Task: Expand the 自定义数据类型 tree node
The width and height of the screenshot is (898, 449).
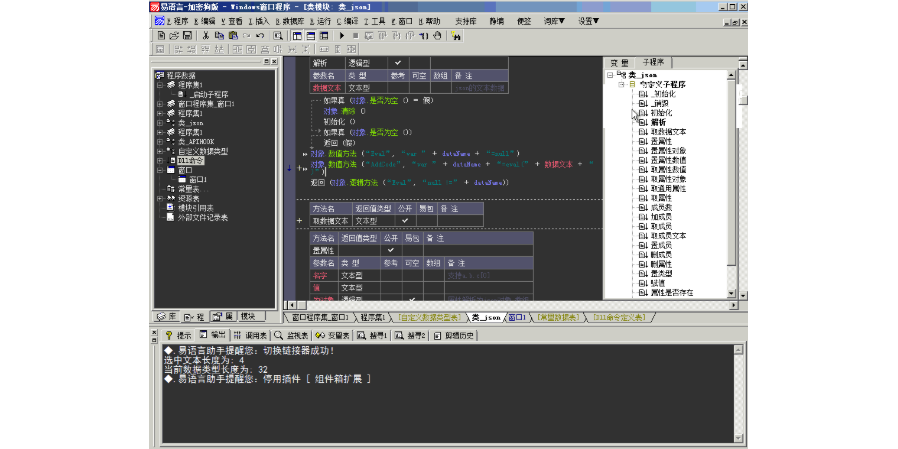Action: [159, 151]
